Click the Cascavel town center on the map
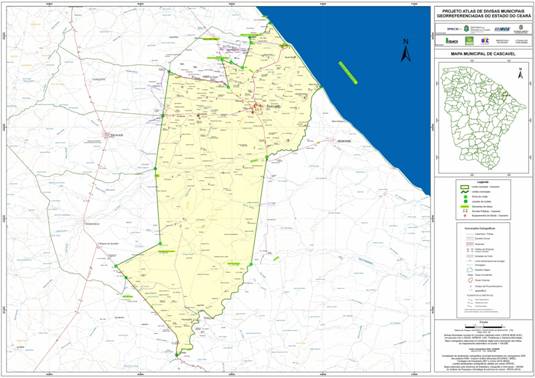This screenshot has width=535, height=378. [x=257, y=107]
